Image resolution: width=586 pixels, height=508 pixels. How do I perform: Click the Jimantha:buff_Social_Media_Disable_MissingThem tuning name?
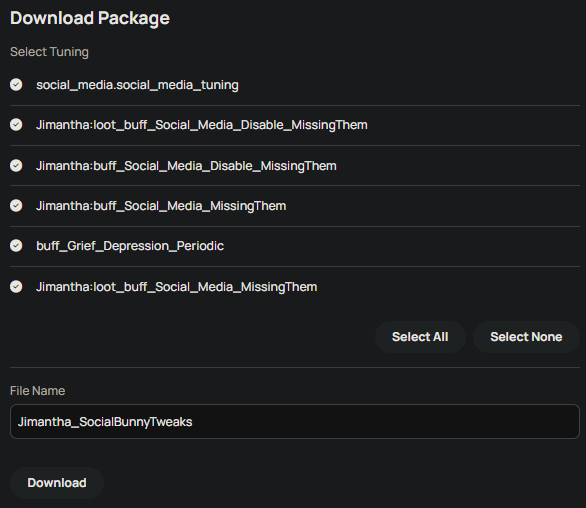click(186, 166)
